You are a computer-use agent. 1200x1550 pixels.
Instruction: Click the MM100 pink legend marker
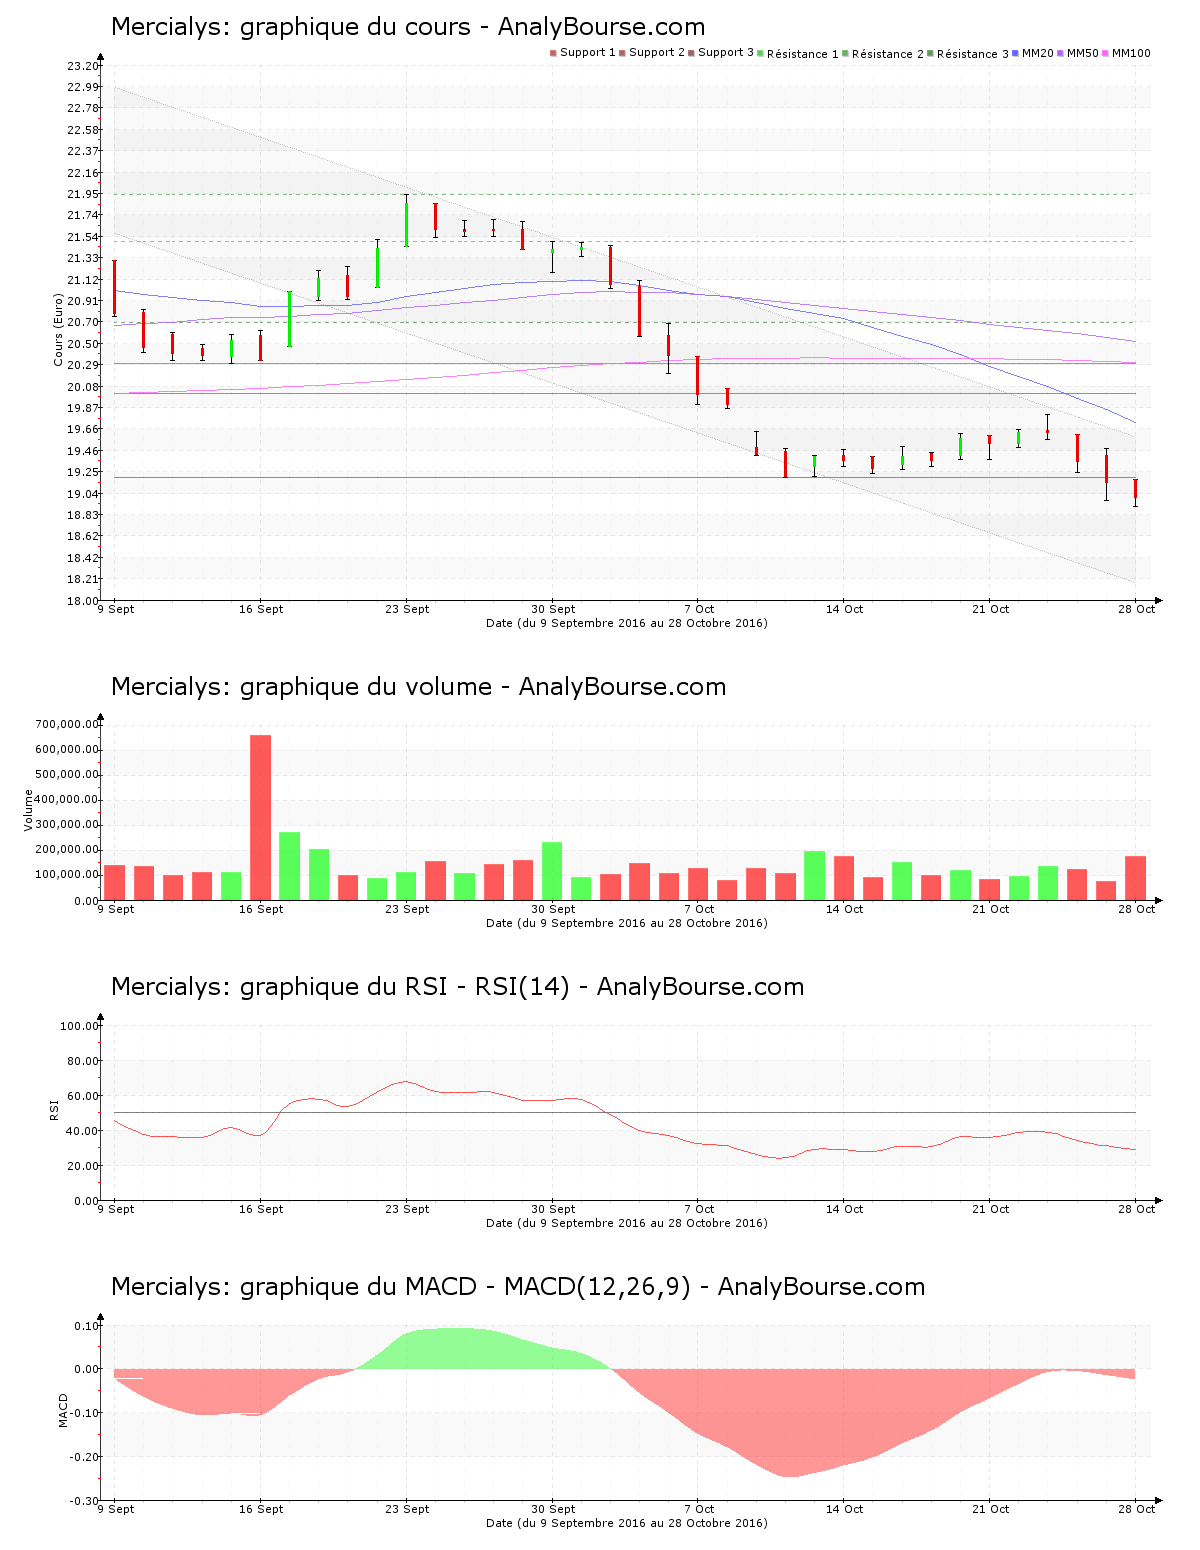[x=1106, y=53]
